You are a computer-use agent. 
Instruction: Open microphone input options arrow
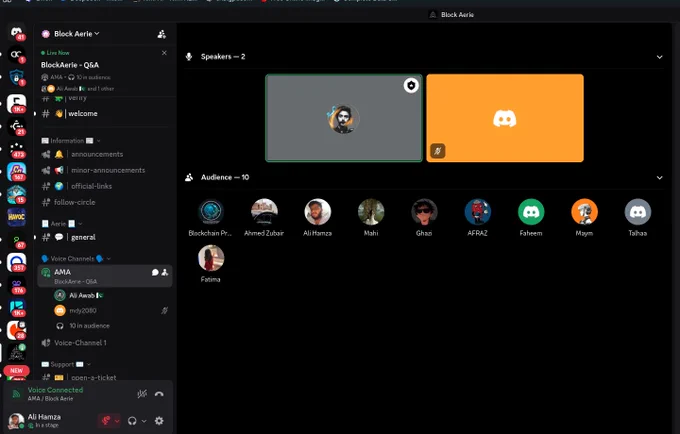(x=117, y=421)
